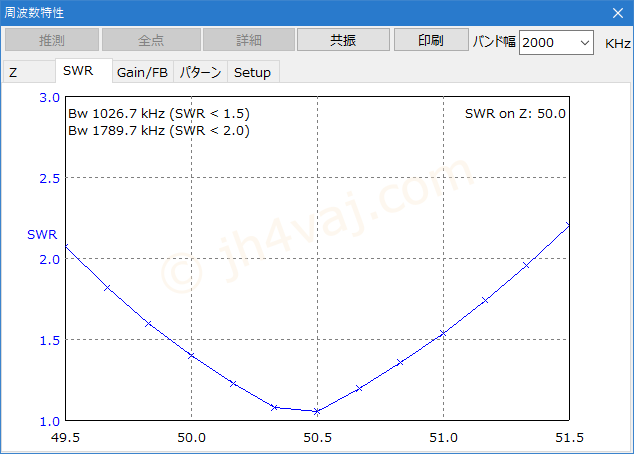Image resolution: width=634 pixels, height=454 pixels.
Task: Switch to the パターン tab
Action: click(201, 72)
